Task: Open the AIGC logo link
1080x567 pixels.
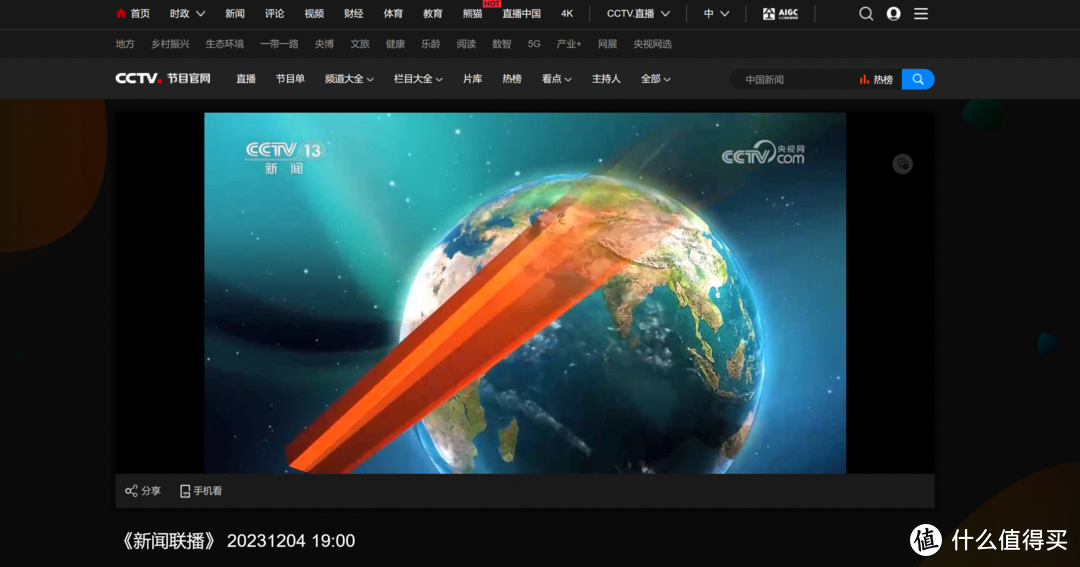Action: (x=780, y=14)
